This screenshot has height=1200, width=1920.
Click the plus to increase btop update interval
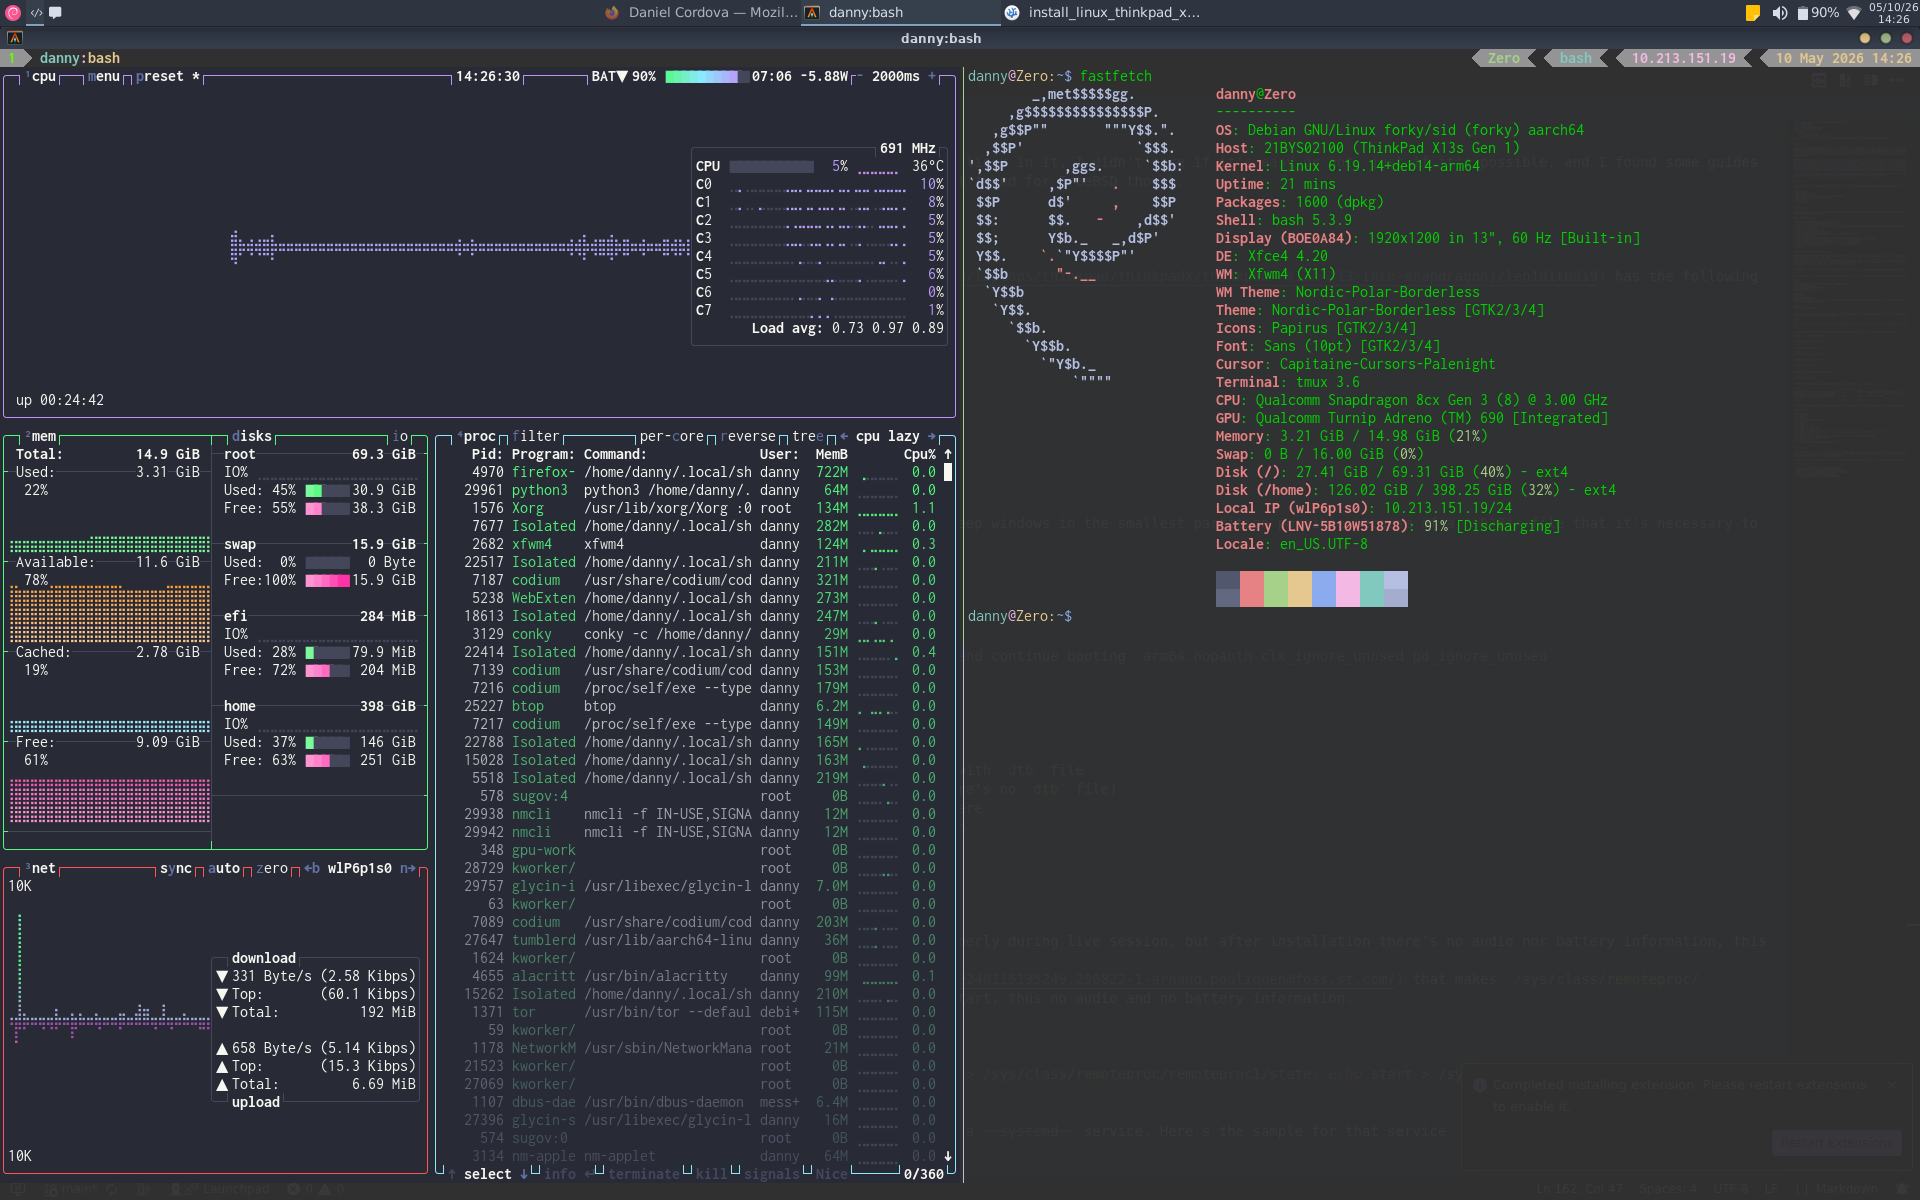(932, 76)
